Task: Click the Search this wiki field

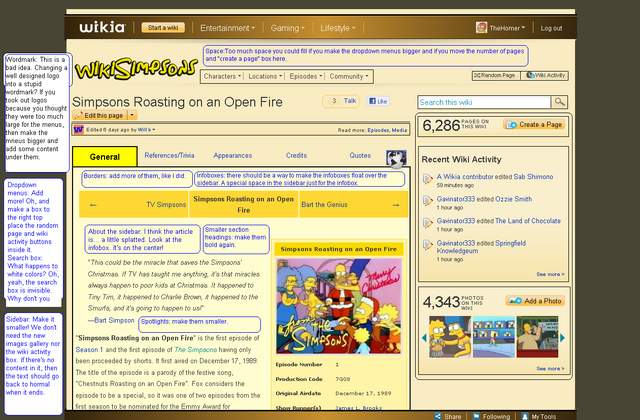Action: click(x=484, y=102)
